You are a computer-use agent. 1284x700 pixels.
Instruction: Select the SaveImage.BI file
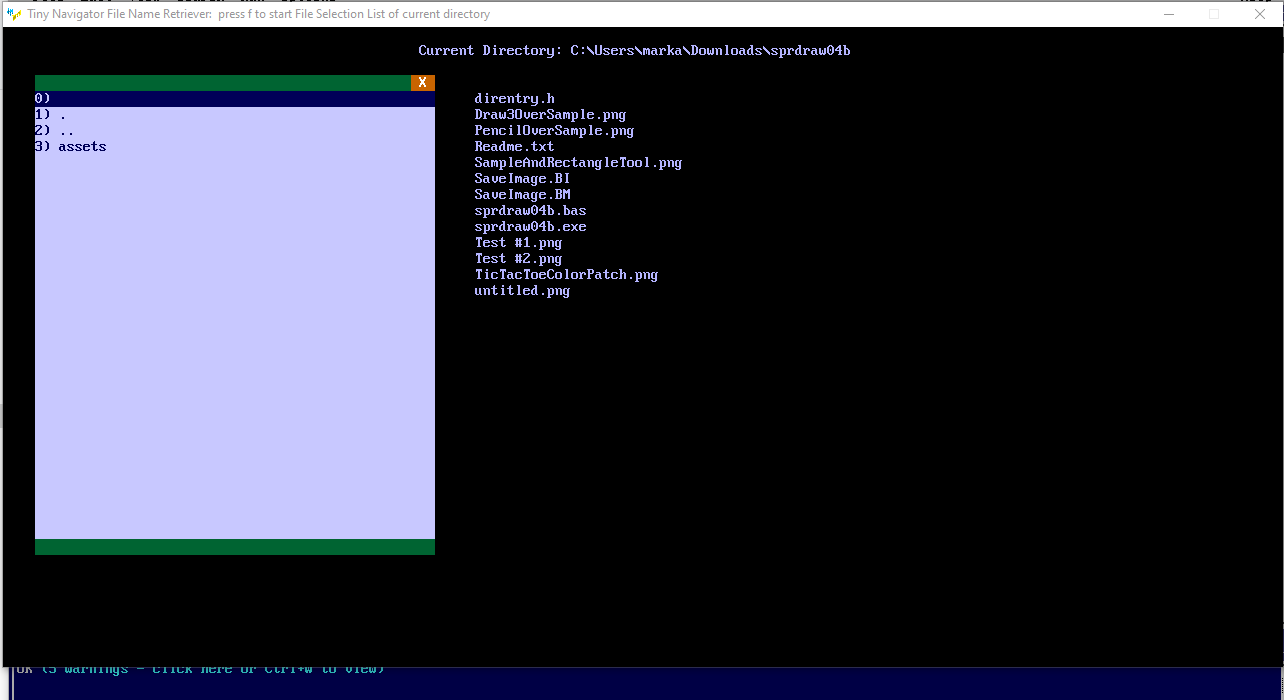coord(522,179)
